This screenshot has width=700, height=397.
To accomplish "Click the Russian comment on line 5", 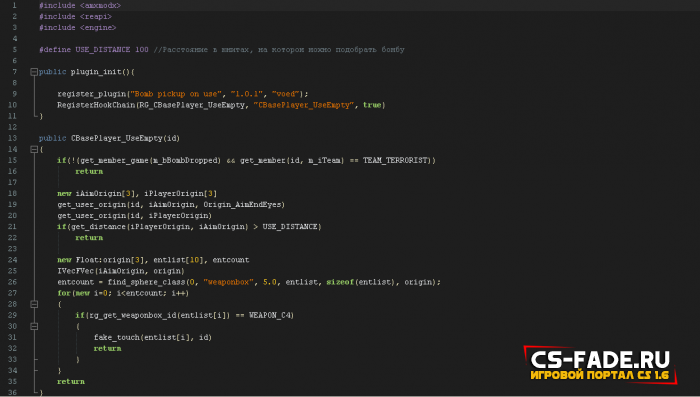I will (279, 50).
